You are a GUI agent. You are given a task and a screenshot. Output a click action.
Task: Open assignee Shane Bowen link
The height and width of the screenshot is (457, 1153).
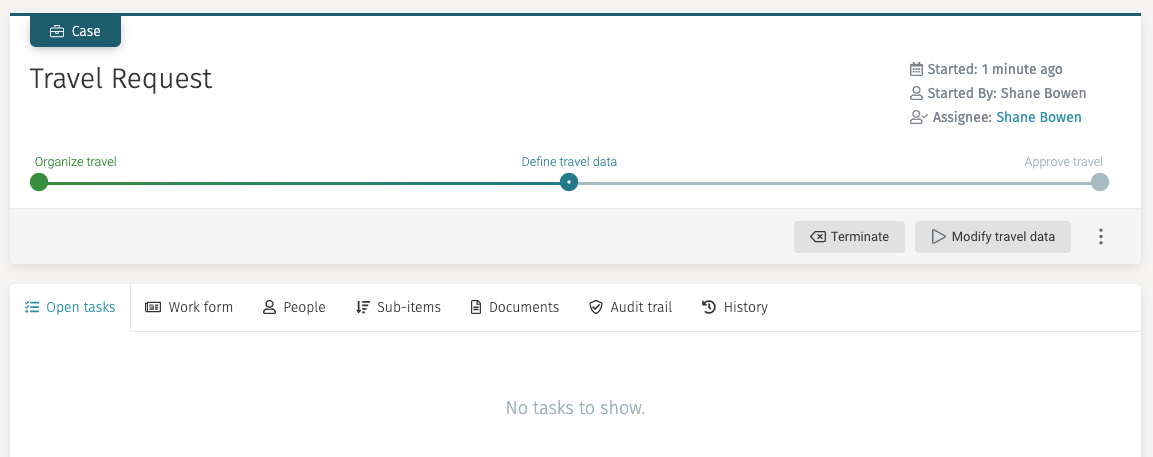click(x=1038, y=117)
